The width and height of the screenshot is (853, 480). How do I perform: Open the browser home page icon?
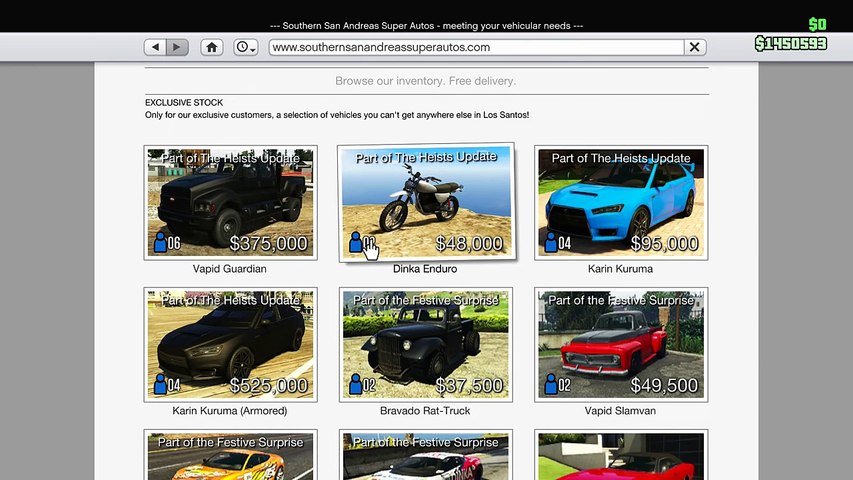click(x=212, y=47)
